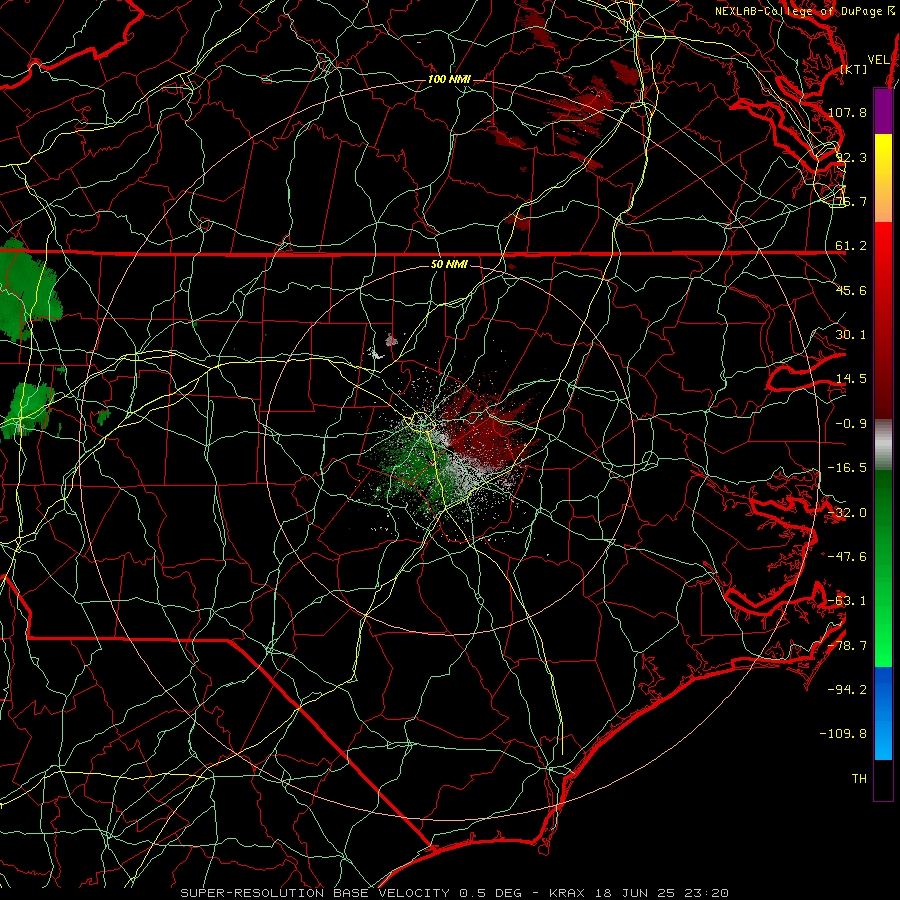The height and width of the screenshot is (900, 900).
Task: Click the -78.7 legend value
Action: point(847,646)
